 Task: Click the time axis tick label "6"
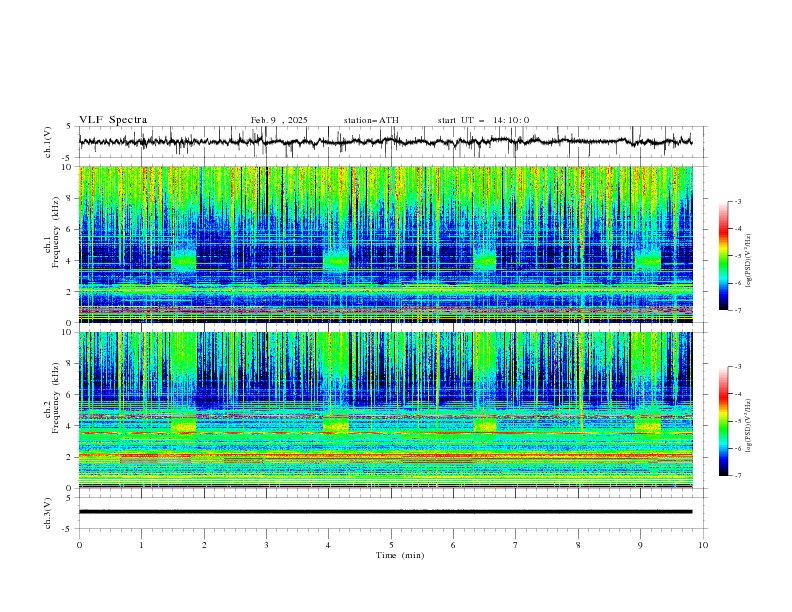pyautogui.click(x=453, y=545)
